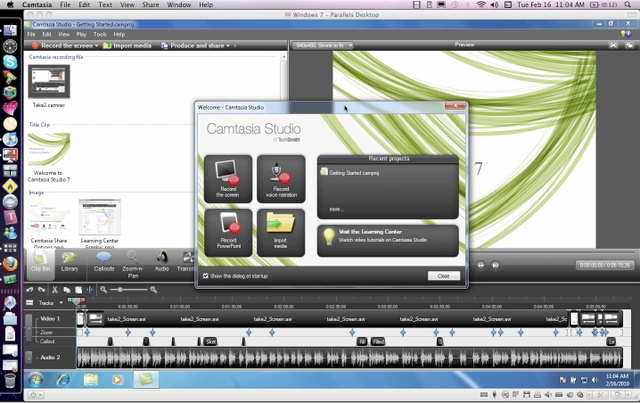Select Learning Center Graphic image thumbnail
This screenshot has width=640, height=403.
[x=100, y=217]
